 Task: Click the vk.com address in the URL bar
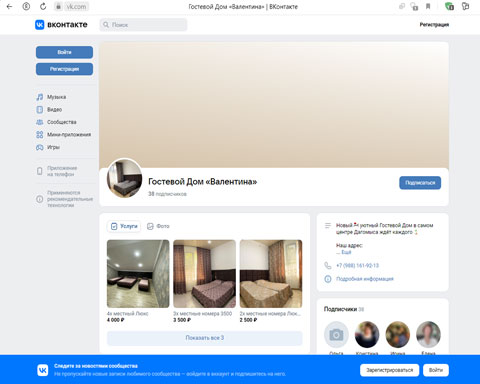[76, 6]
